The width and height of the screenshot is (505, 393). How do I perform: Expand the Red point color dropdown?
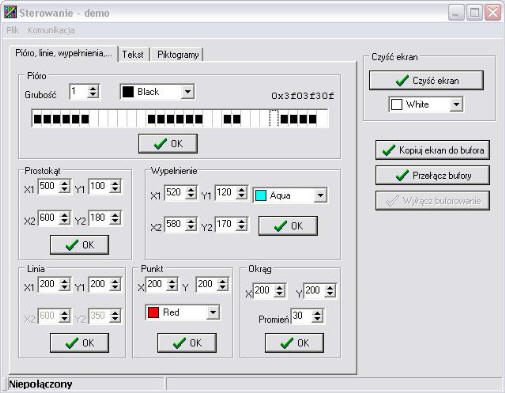pos(213,312)
